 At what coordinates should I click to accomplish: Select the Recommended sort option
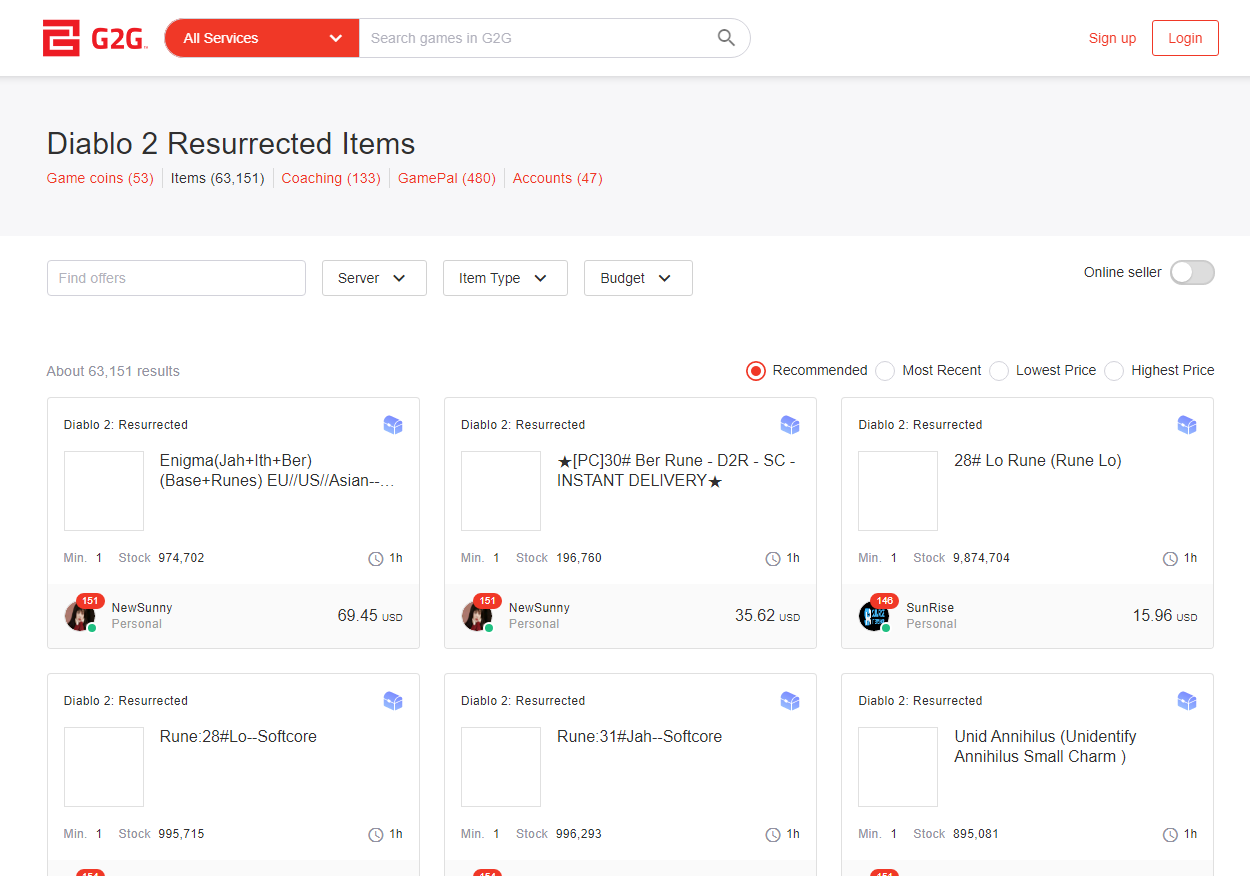tap(756, 371)
